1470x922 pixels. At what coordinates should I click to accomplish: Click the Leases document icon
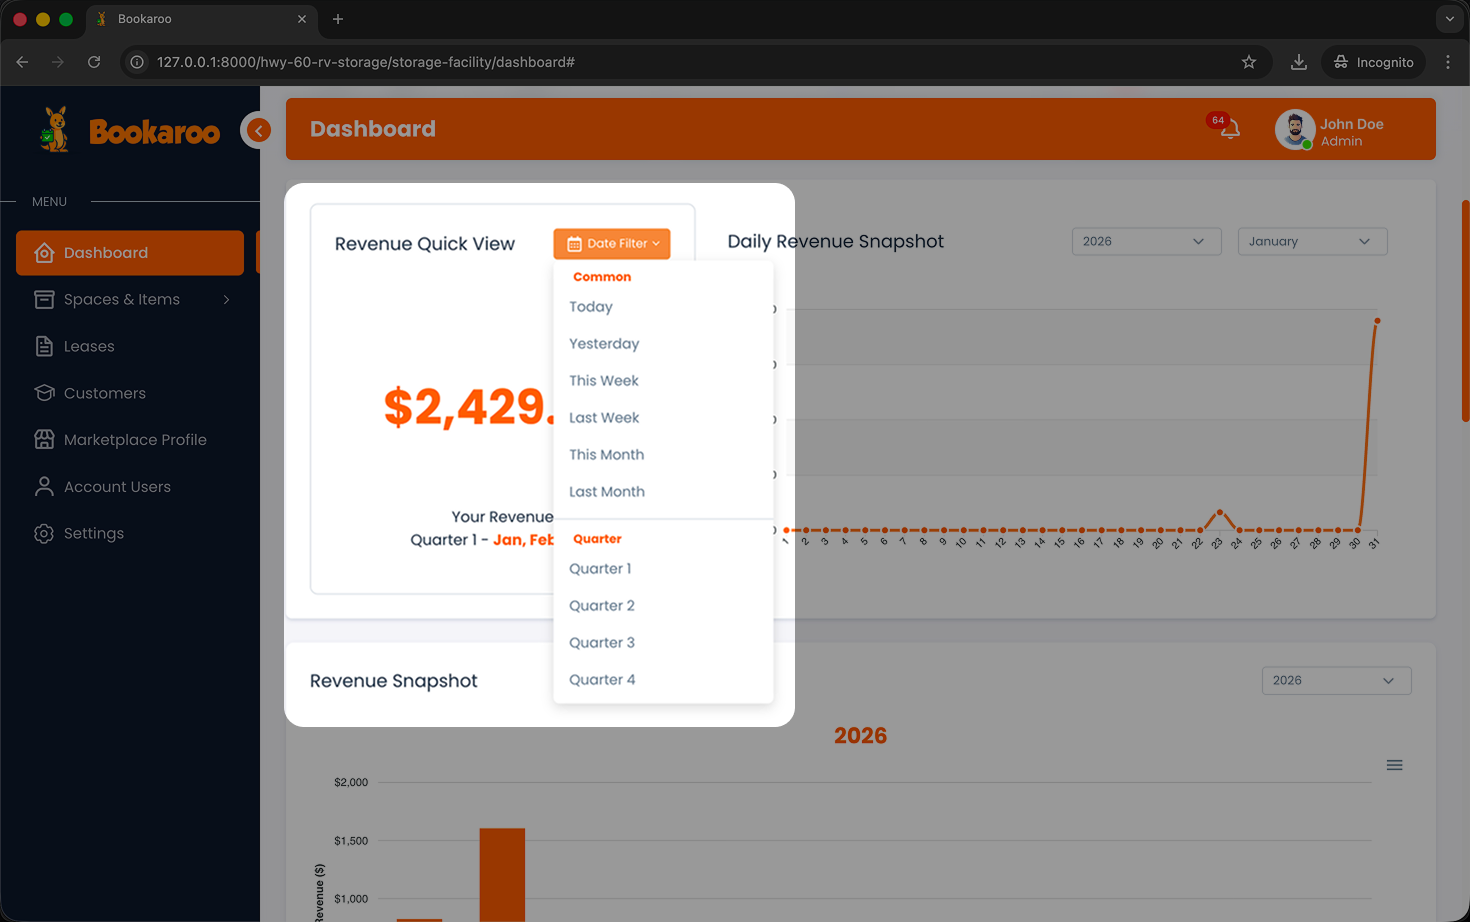click(44, 346)
